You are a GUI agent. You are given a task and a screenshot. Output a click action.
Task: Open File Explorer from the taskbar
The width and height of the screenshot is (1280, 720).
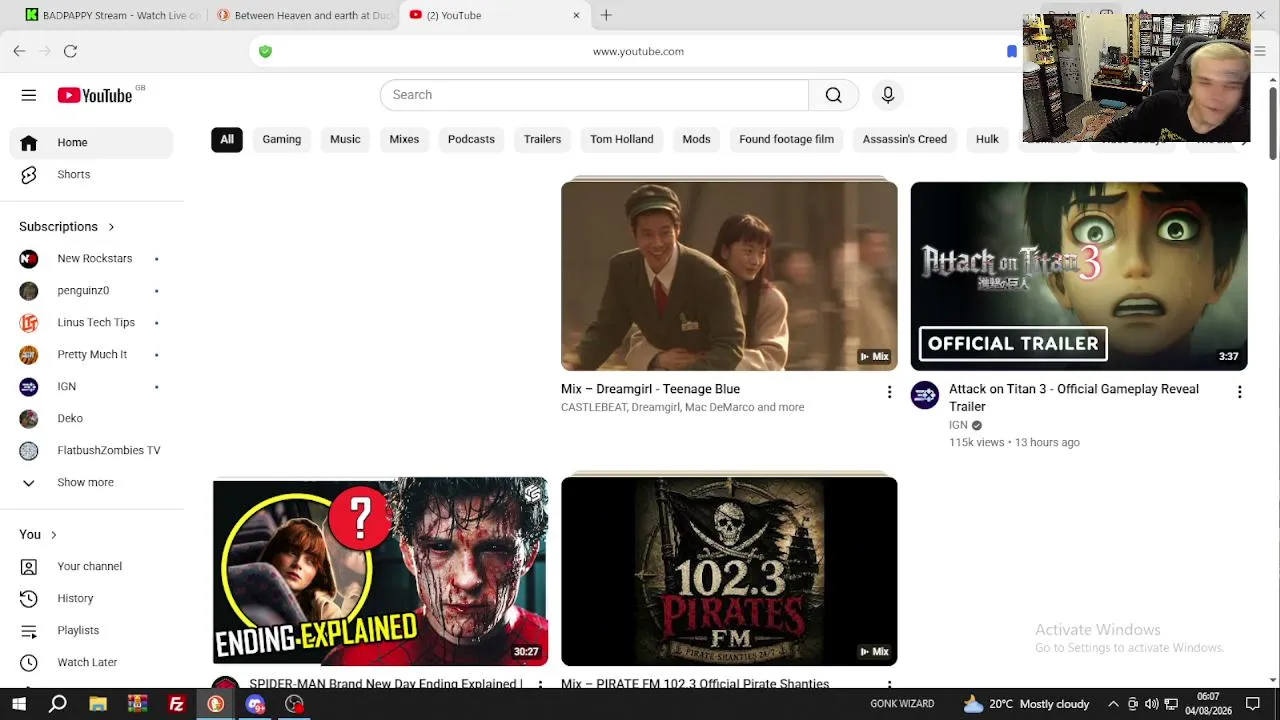click(x=98, y=704)
